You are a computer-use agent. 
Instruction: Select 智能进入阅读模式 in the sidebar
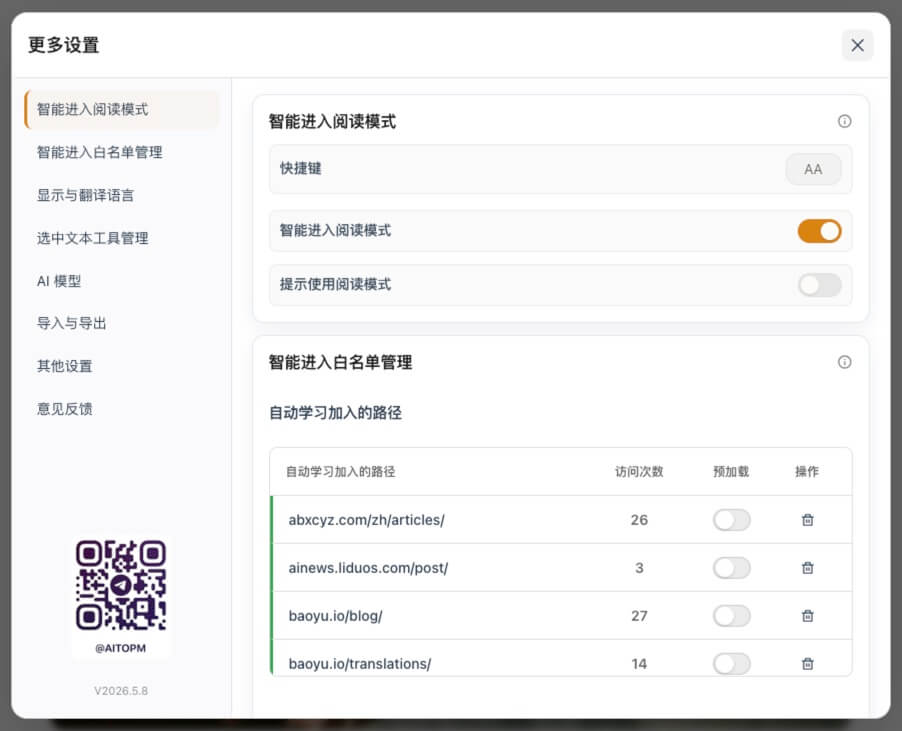click(122, 109)
